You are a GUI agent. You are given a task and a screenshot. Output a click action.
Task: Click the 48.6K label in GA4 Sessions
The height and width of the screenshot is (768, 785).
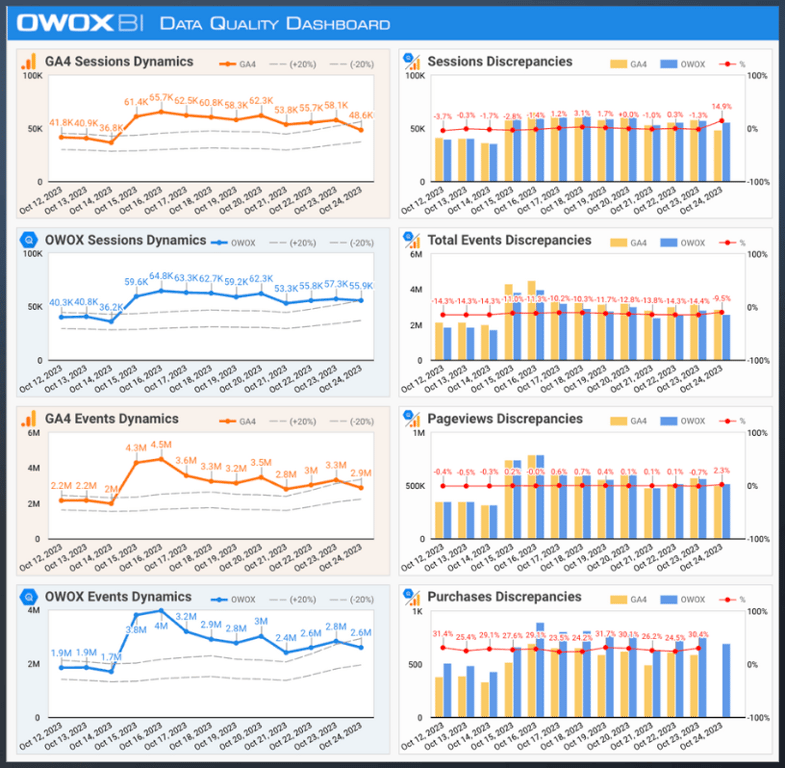point(361,116)
